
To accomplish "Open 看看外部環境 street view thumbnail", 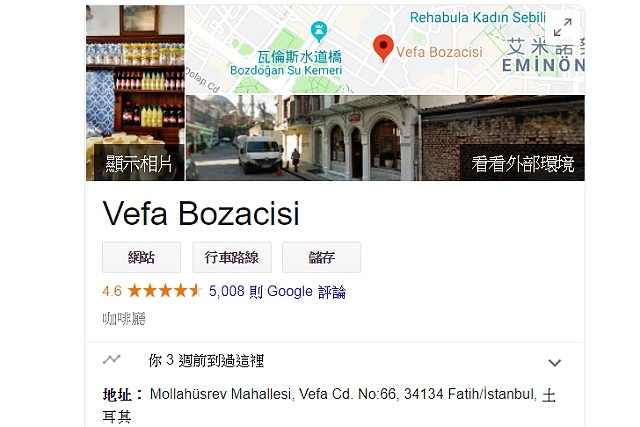I will tap(385, 138).
